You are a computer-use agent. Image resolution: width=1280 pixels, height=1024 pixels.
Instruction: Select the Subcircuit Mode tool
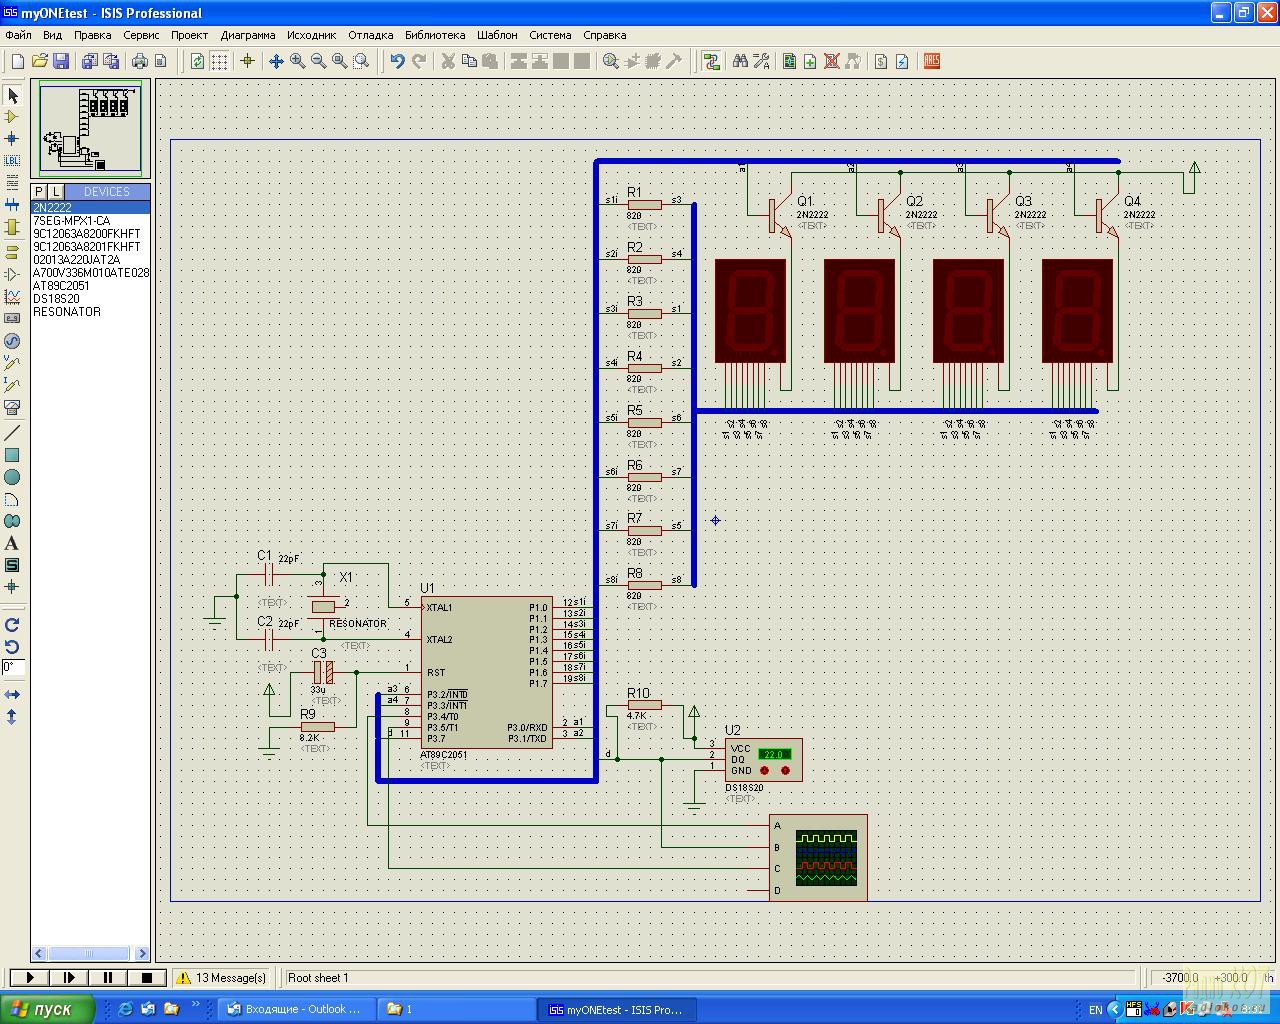click(12, 227)
